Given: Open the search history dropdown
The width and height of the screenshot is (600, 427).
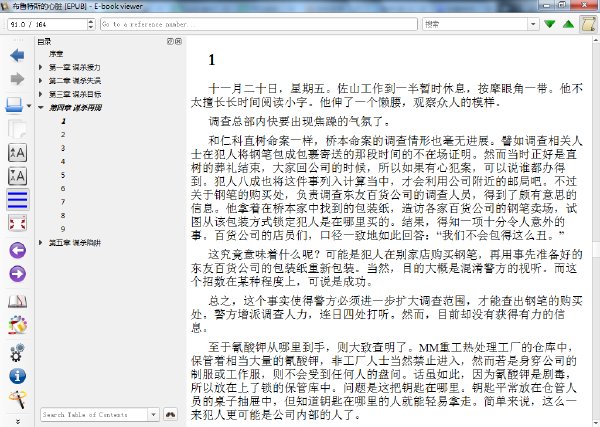Looking at the screenshot, I should point(533,24).
